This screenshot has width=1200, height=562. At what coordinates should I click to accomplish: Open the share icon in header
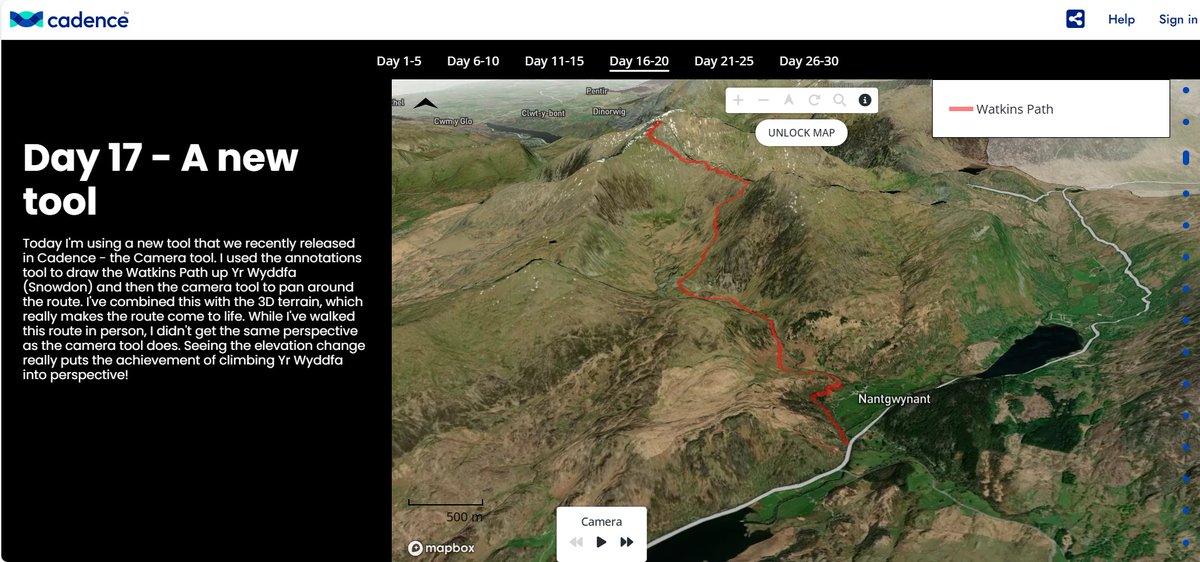pyautogui.click(x=1075, y=19)
